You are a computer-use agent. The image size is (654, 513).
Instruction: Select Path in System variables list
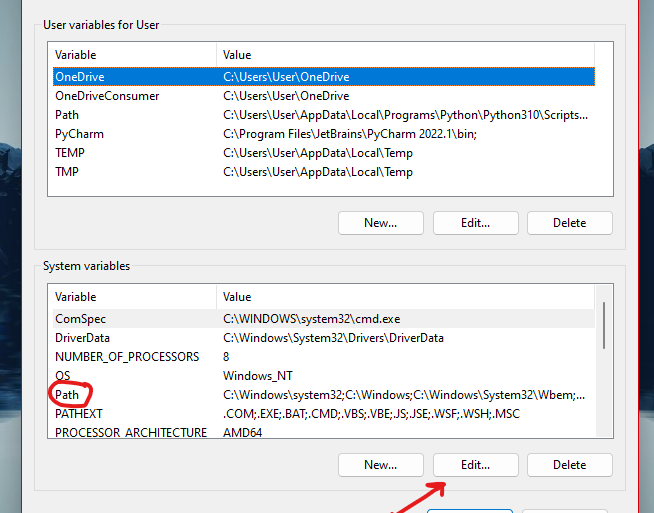tap(324, 395)
